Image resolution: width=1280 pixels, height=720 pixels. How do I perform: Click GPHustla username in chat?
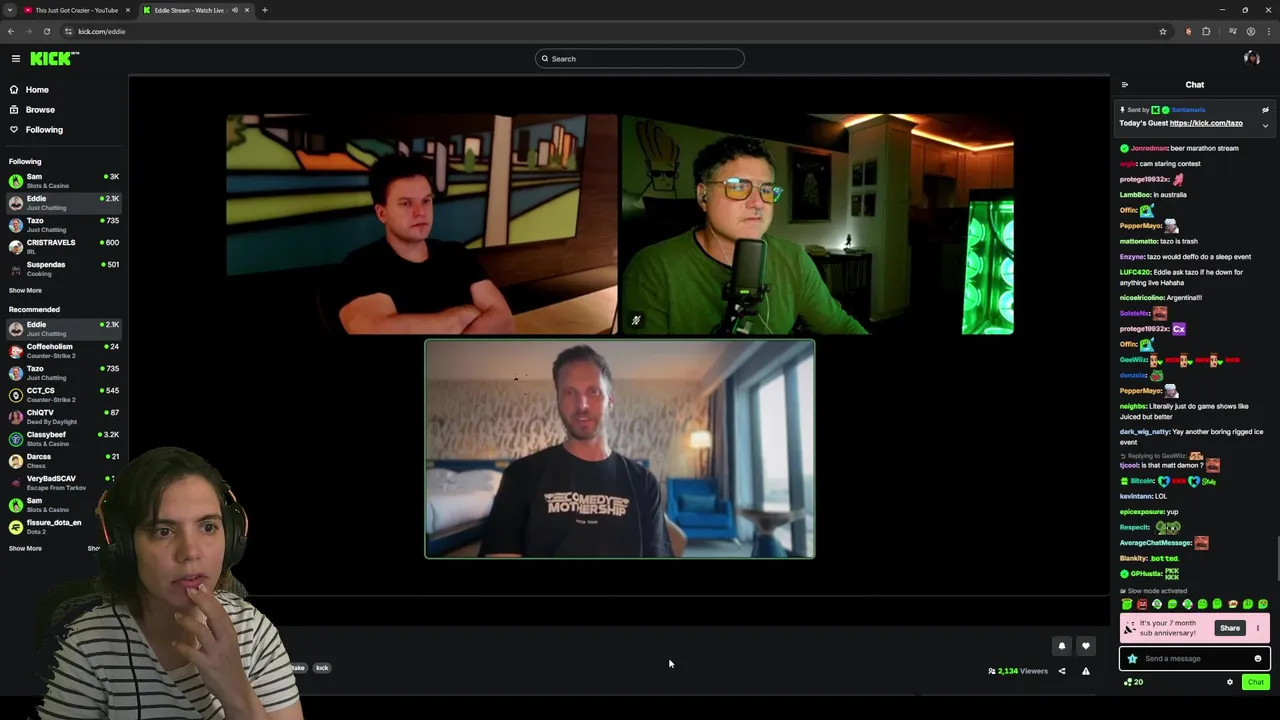(x=1146, y=574)
